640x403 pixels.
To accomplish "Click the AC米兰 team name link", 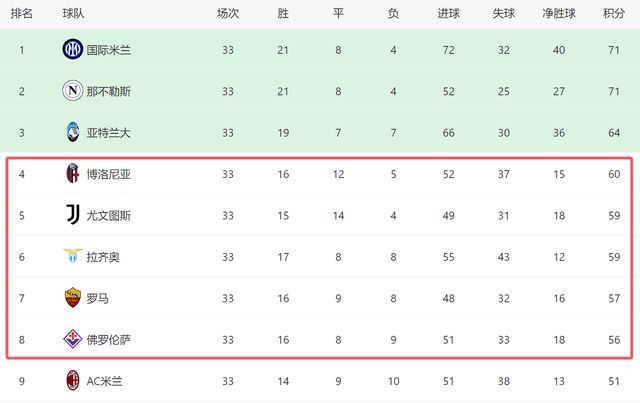I will click(x=105, y=380).
